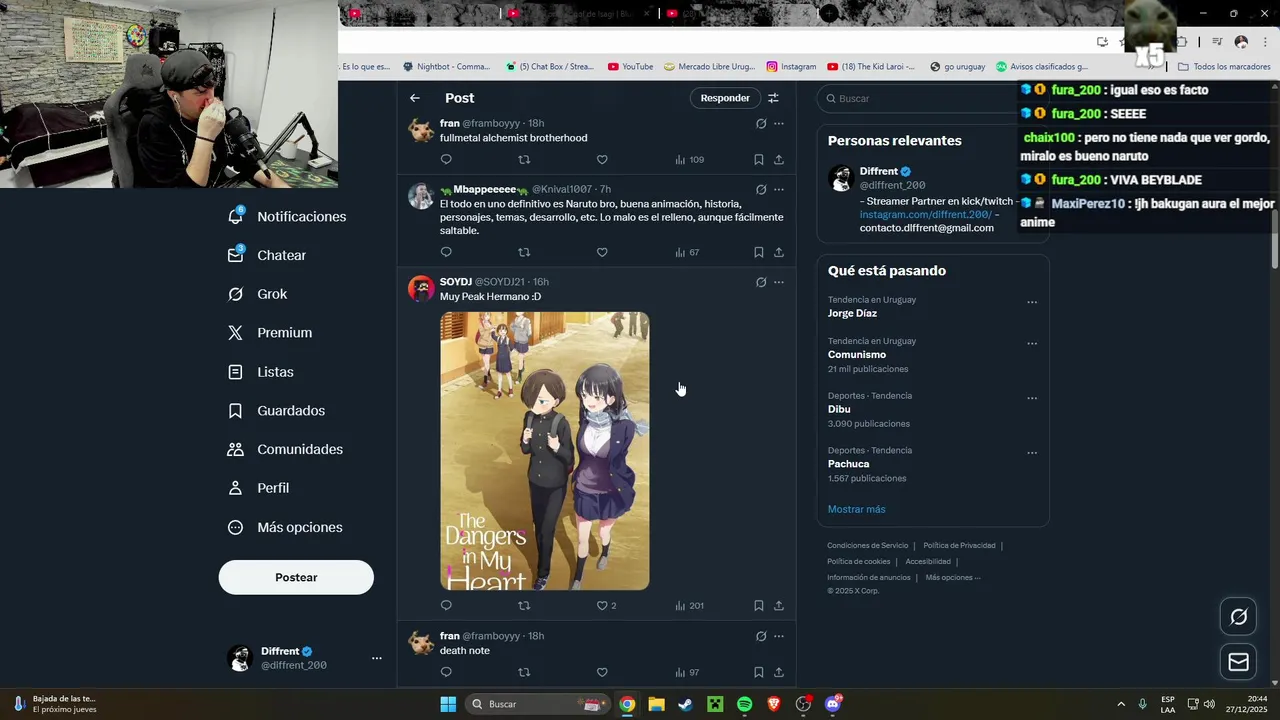The height and width of the screenshot is (720, 1280).
Task: Open more options on fran's death note post
Action: coord(779,636)
